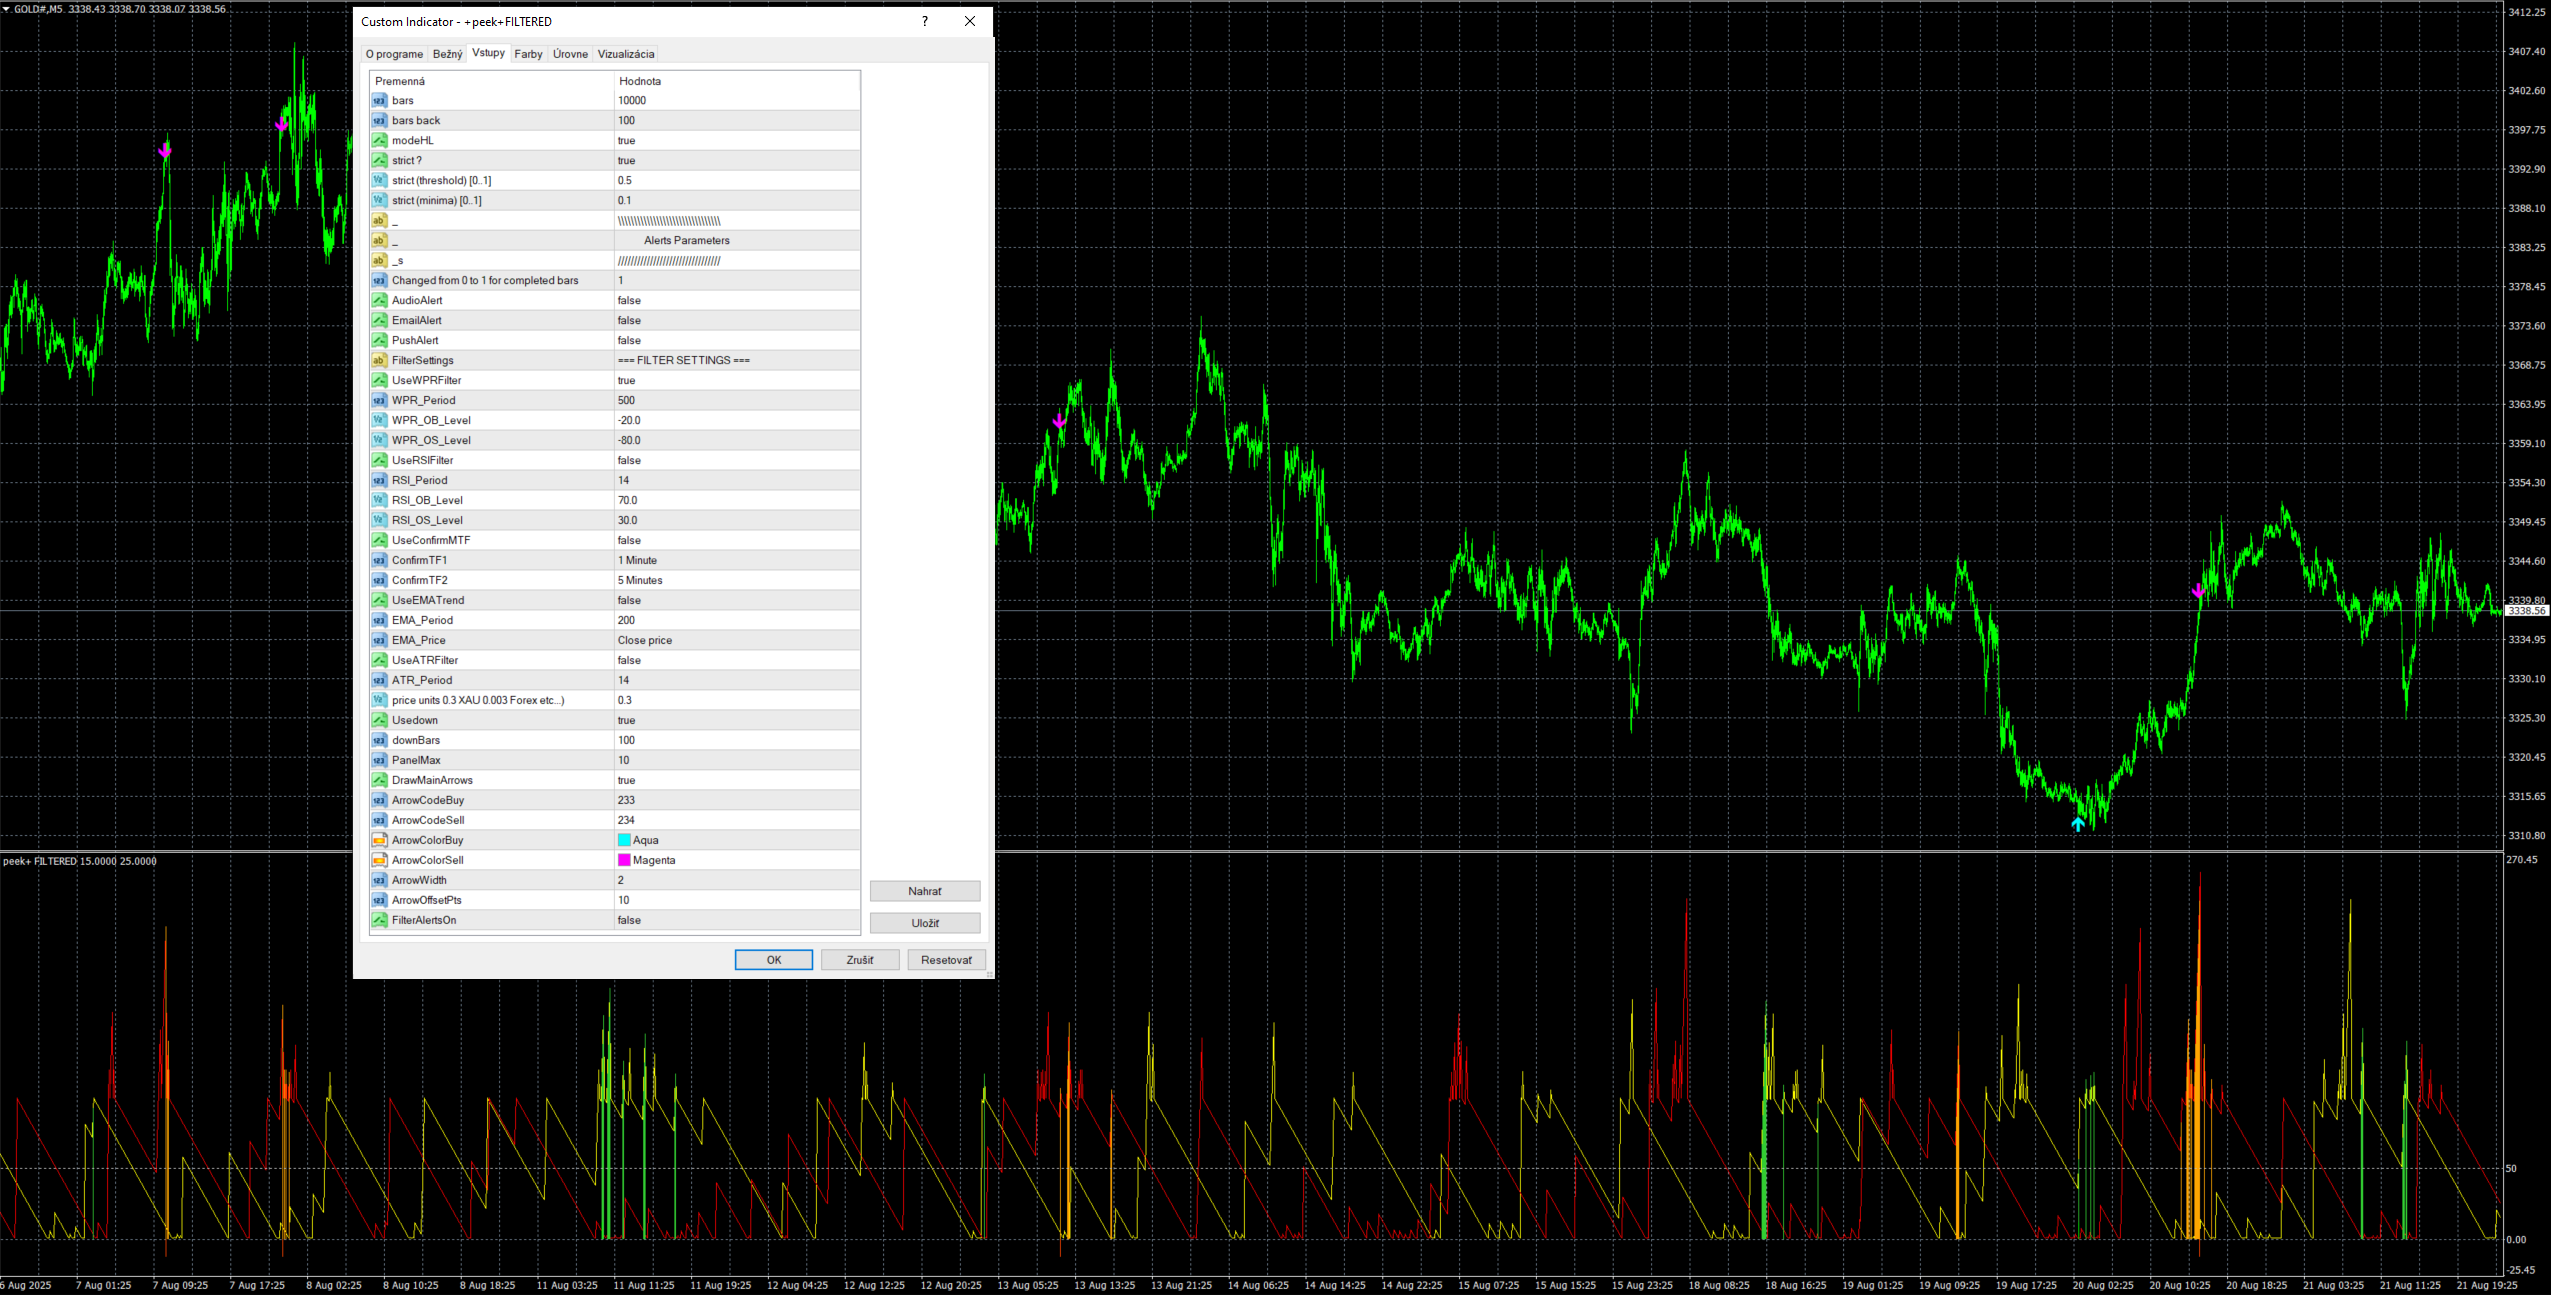Screen dimensions: 2551x1295
Task: Click the Magenta ArrowColorSell swatch
Action: click(x=625, y=860)
